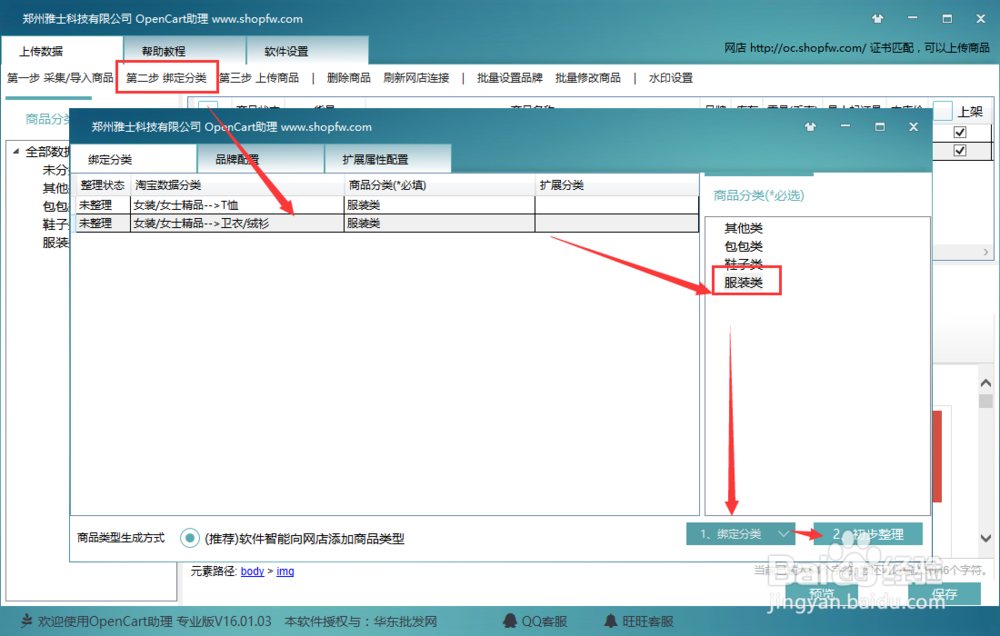Viewport: 1000px width, 636px height.
Task: Select the 软件智能向网店添加商品类型 radio option
Action: (x=189, y=538)
